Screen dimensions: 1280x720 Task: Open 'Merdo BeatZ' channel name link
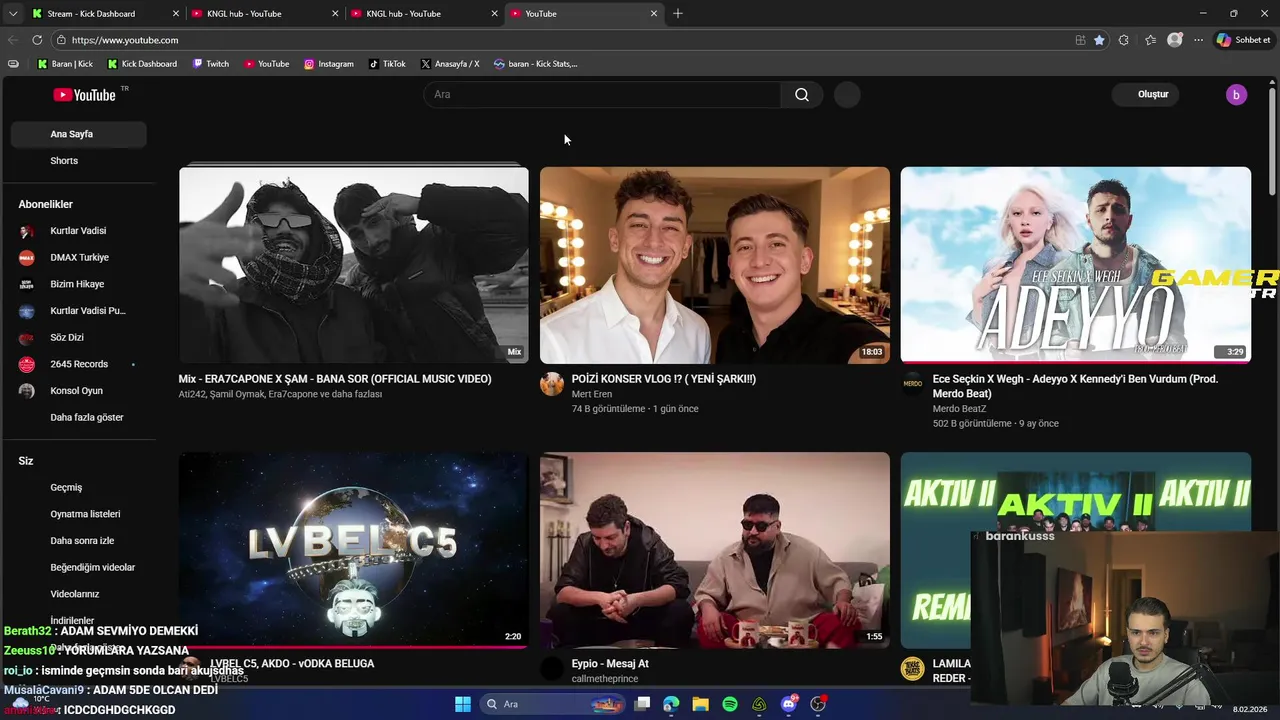pos(960,409)
